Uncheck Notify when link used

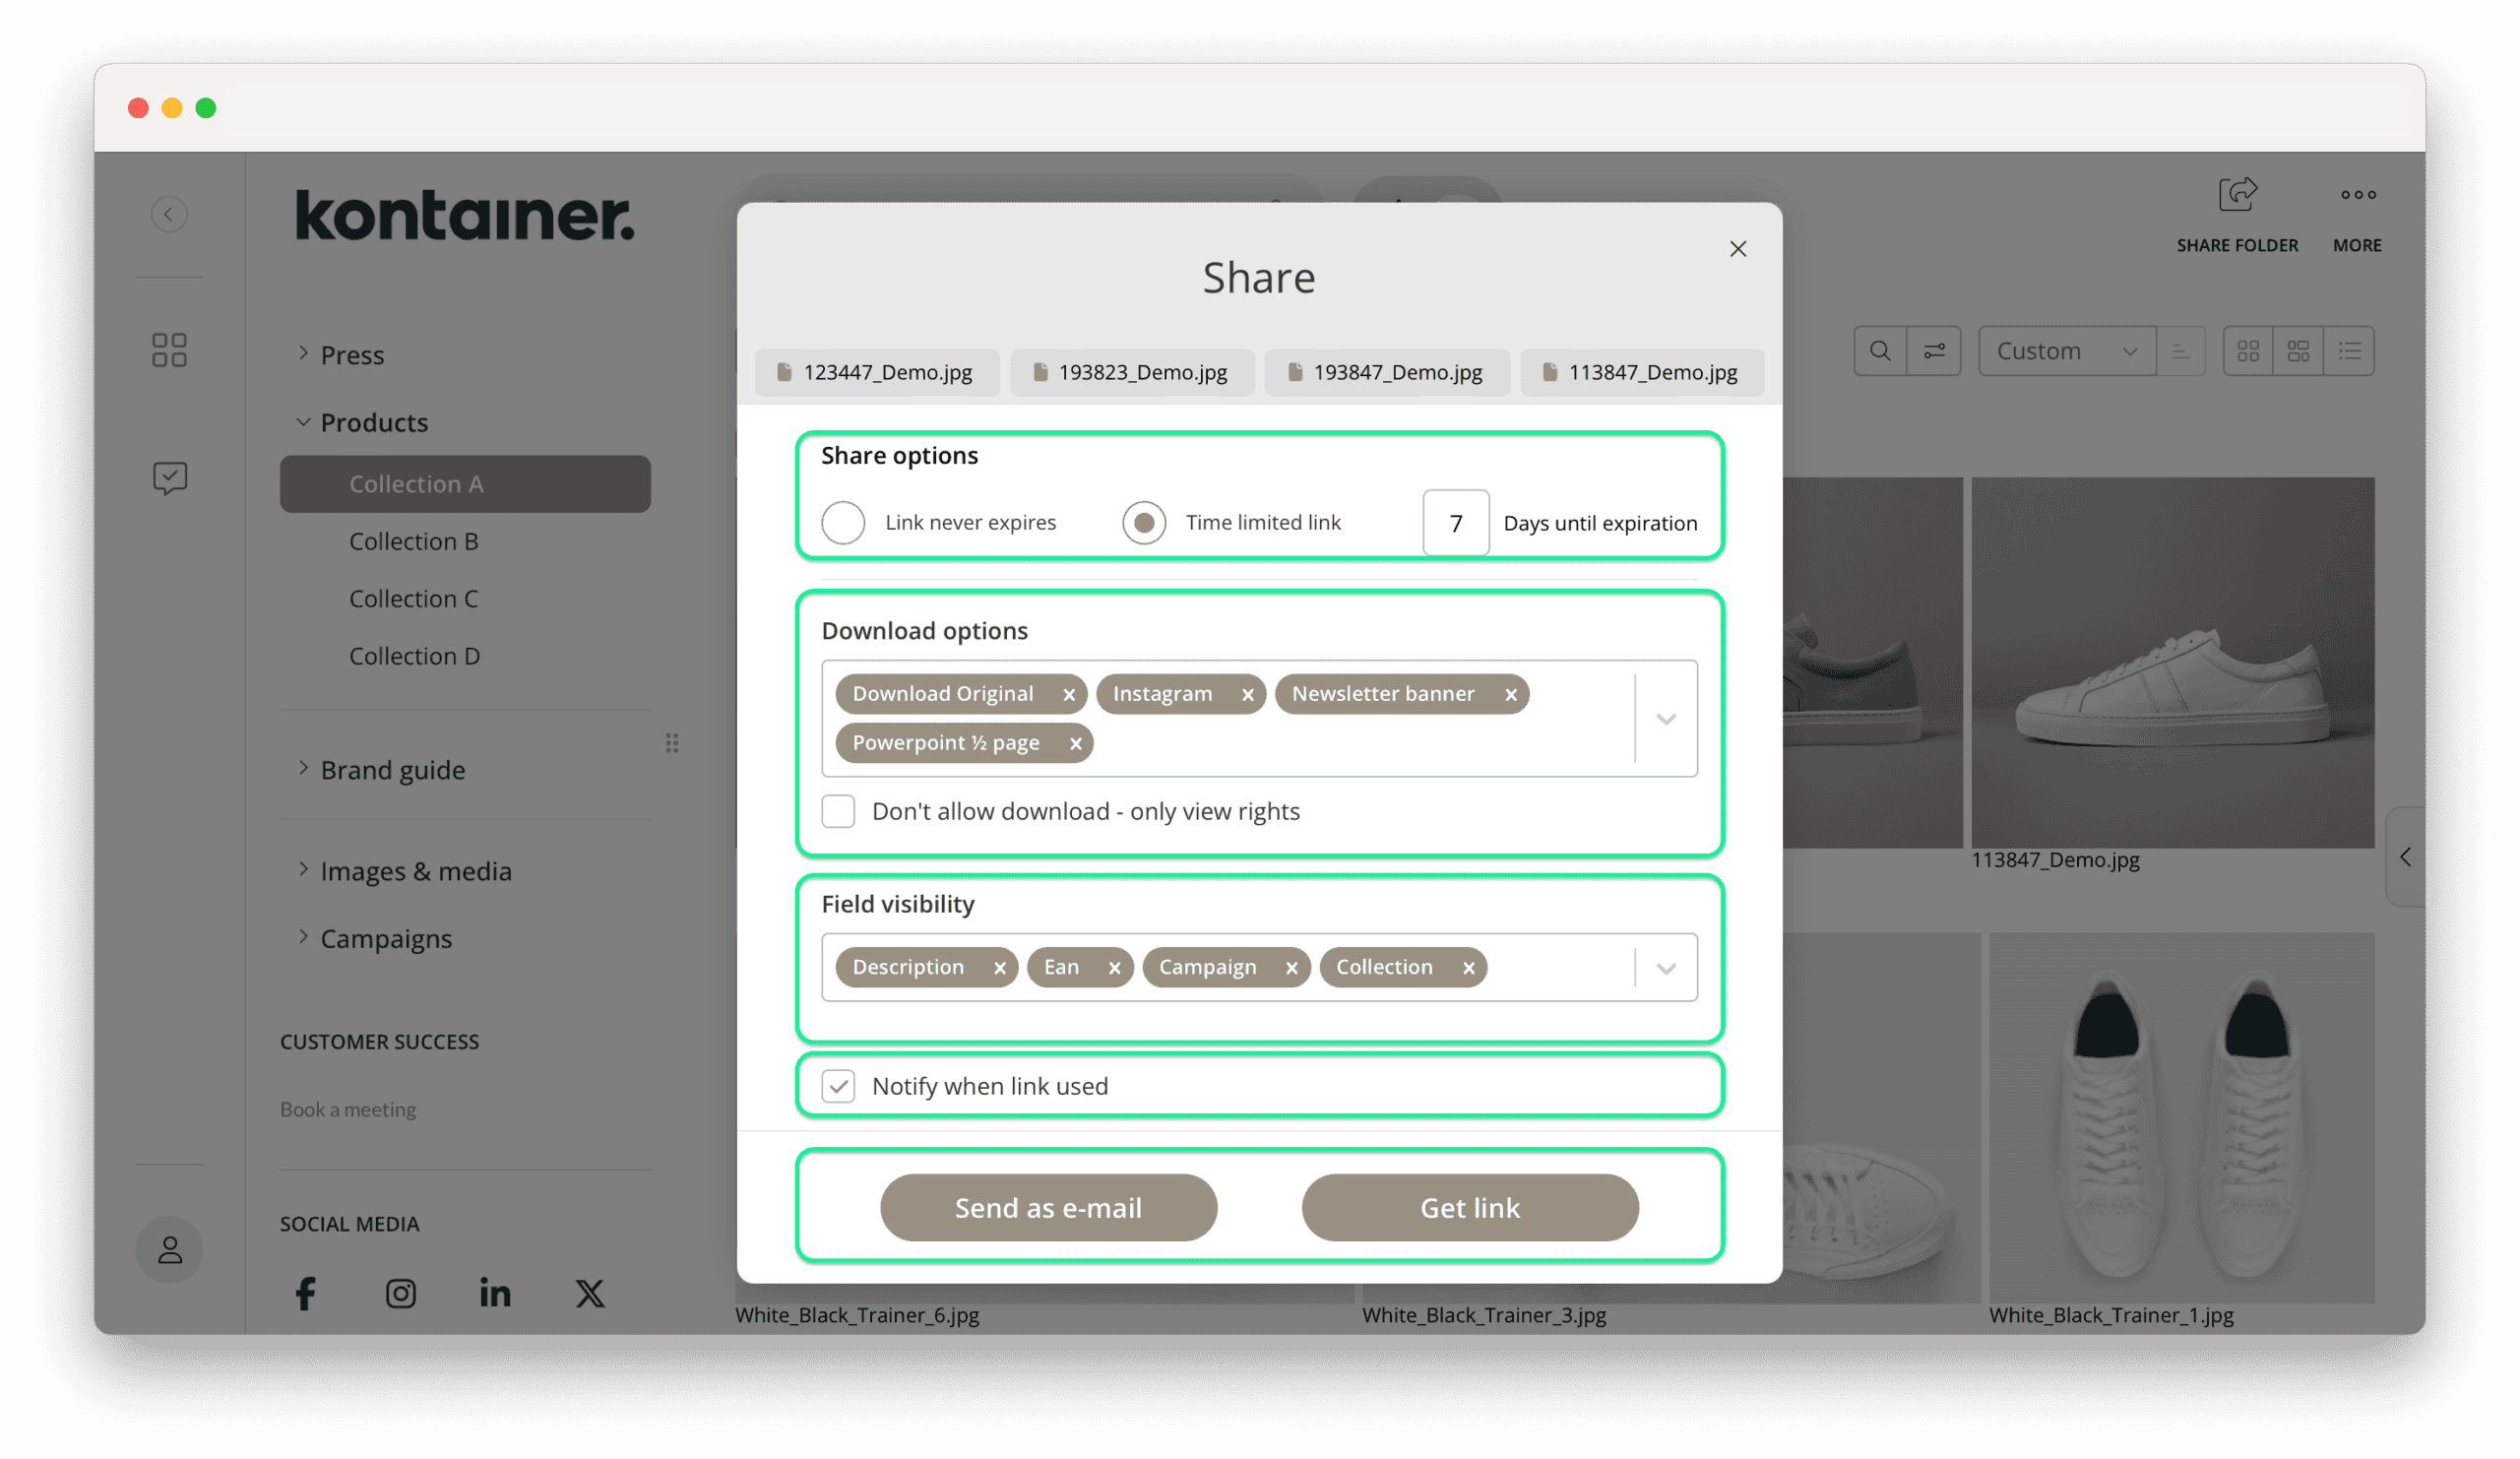click(838, 1086)
